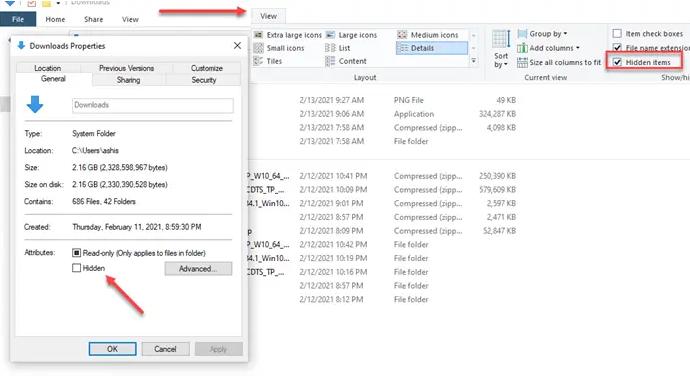Toggle Item check boxes option
The height and width of the screenshot is (378, 690).
tap(617, 33)
